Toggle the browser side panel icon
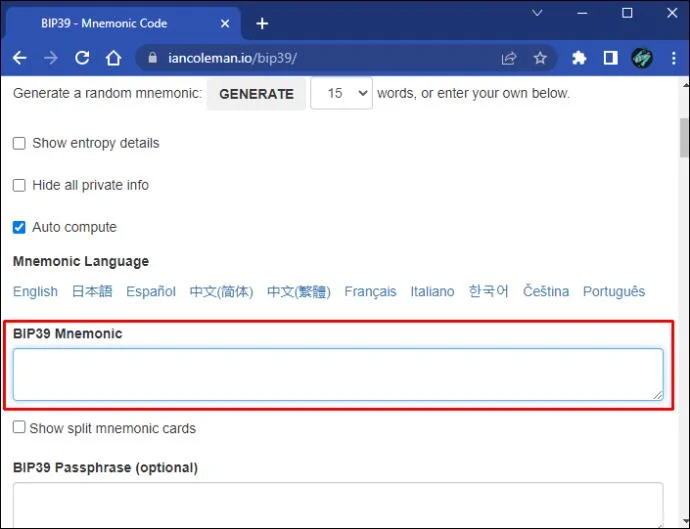This screenshot has width=690, height=529. [610, 58]
